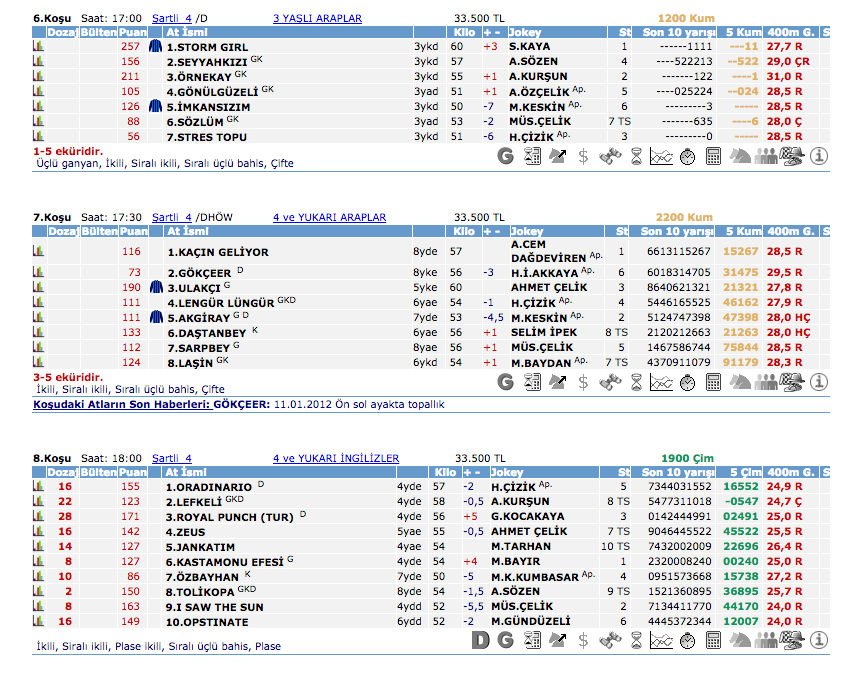The image size is (858, 674).
Task: Click the binoculars icon in race 6 toolbar
Action: click(x=610, y=156)
